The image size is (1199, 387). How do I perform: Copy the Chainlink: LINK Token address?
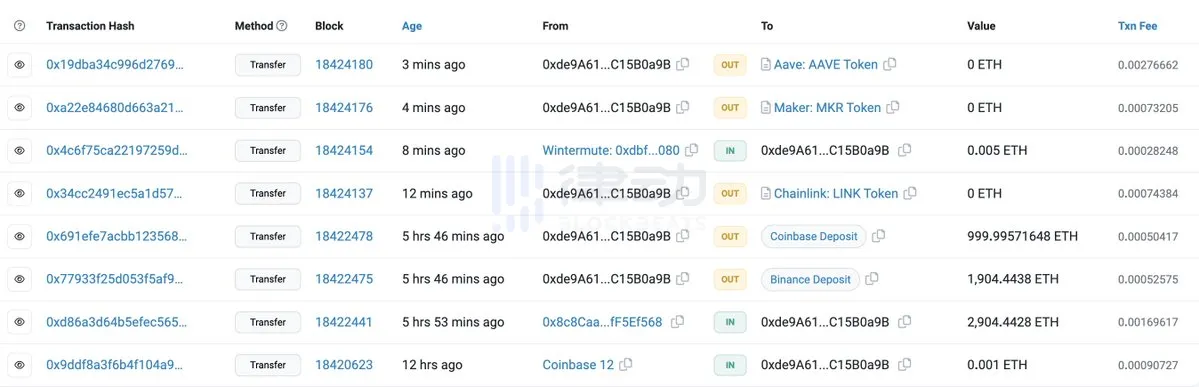tap(910, 193)
